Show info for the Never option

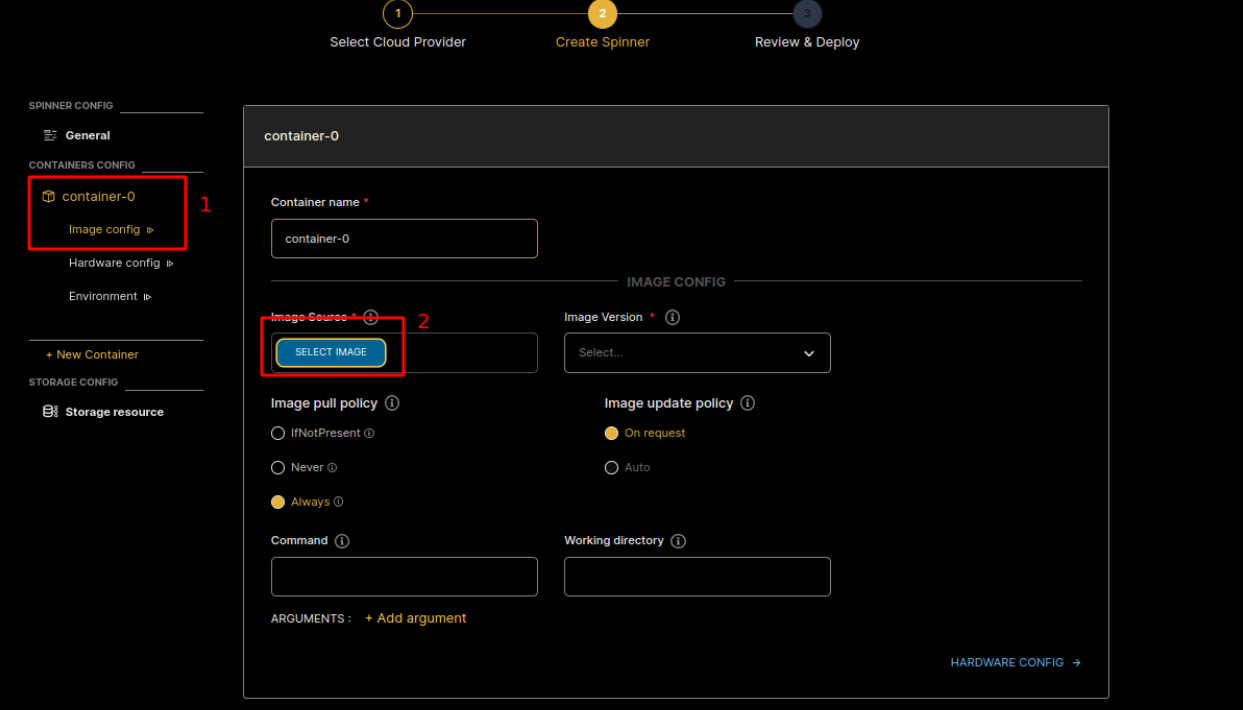point(332,468)
